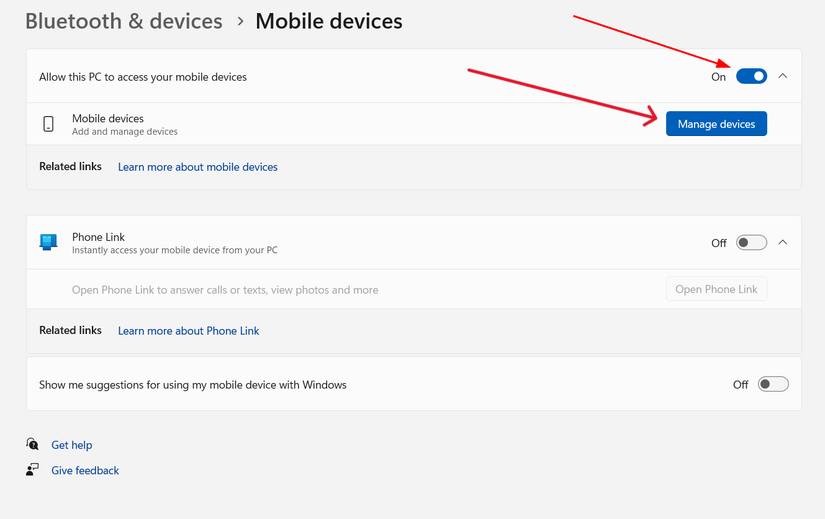
Task: Click the breadcrumb chevron separator arrow
Action: coord(240,22)
